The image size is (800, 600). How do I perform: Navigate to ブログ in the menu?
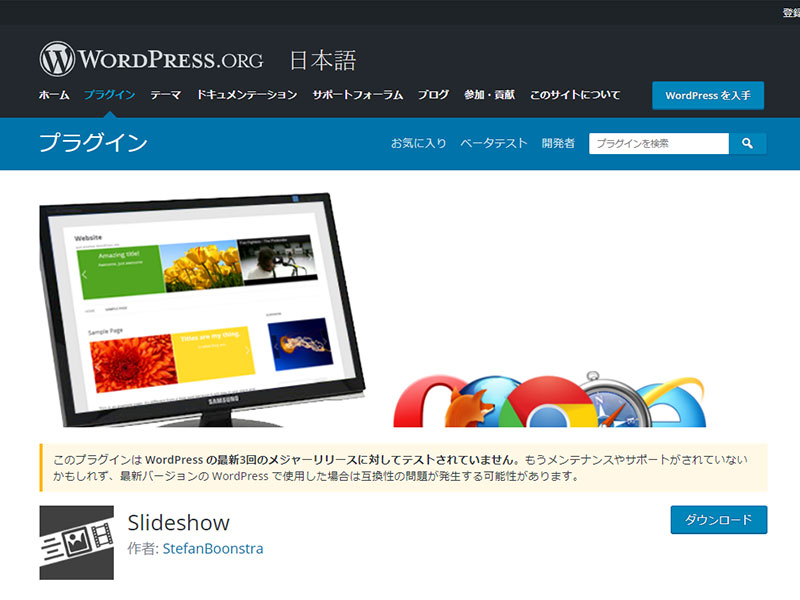point(433,95)
